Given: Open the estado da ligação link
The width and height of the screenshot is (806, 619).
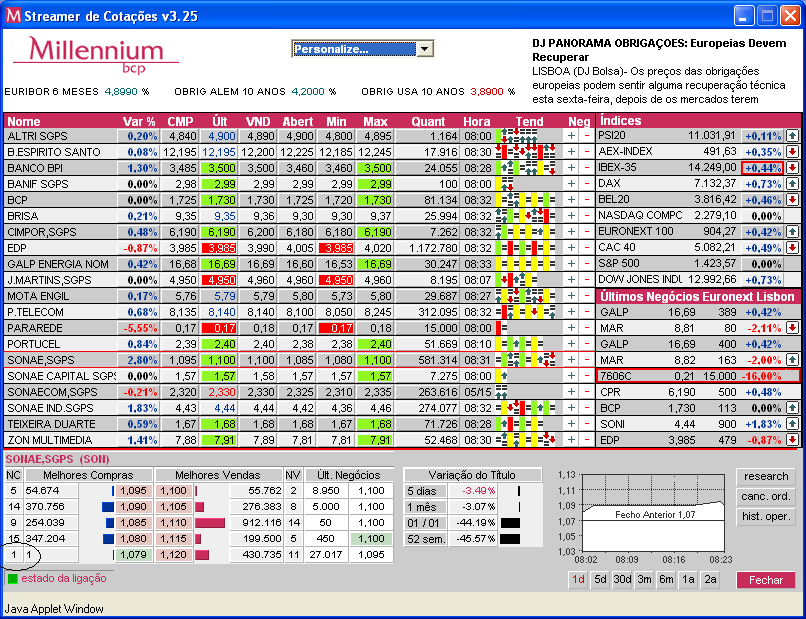Looking at the screenshot, I should coord(64,578).
